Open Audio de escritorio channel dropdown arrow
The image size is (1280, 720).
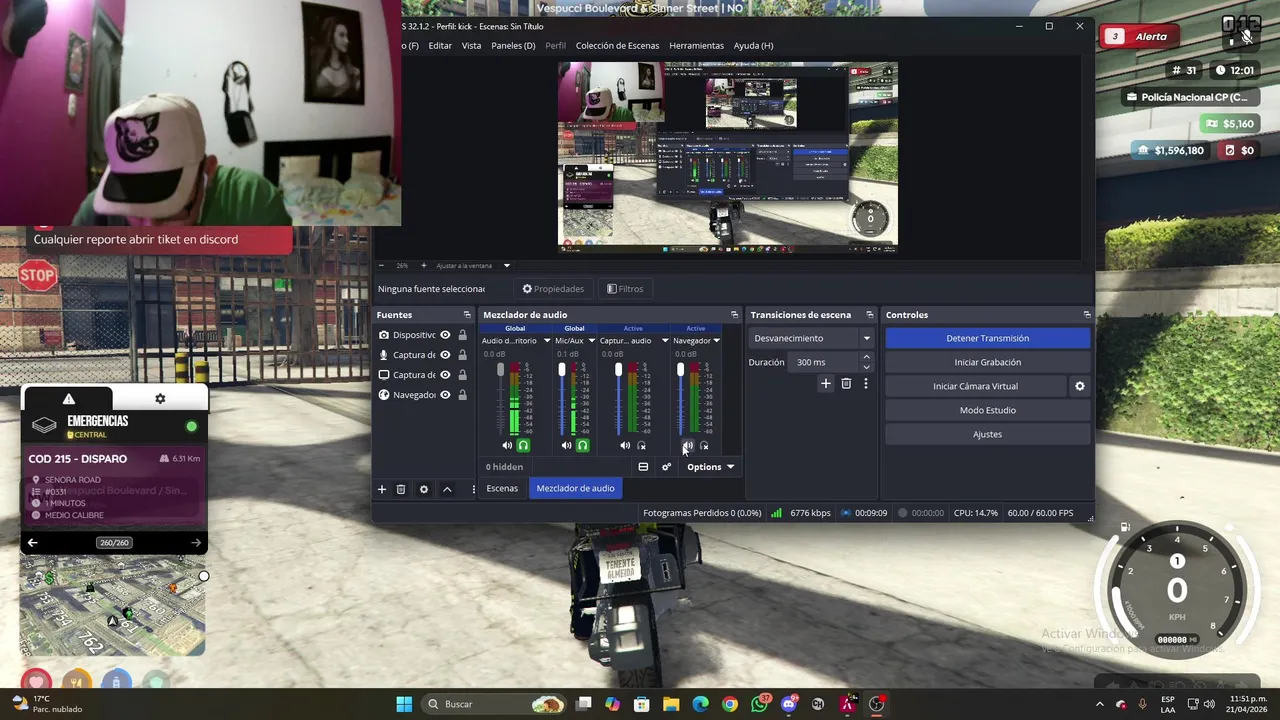[x=546, y=341]
